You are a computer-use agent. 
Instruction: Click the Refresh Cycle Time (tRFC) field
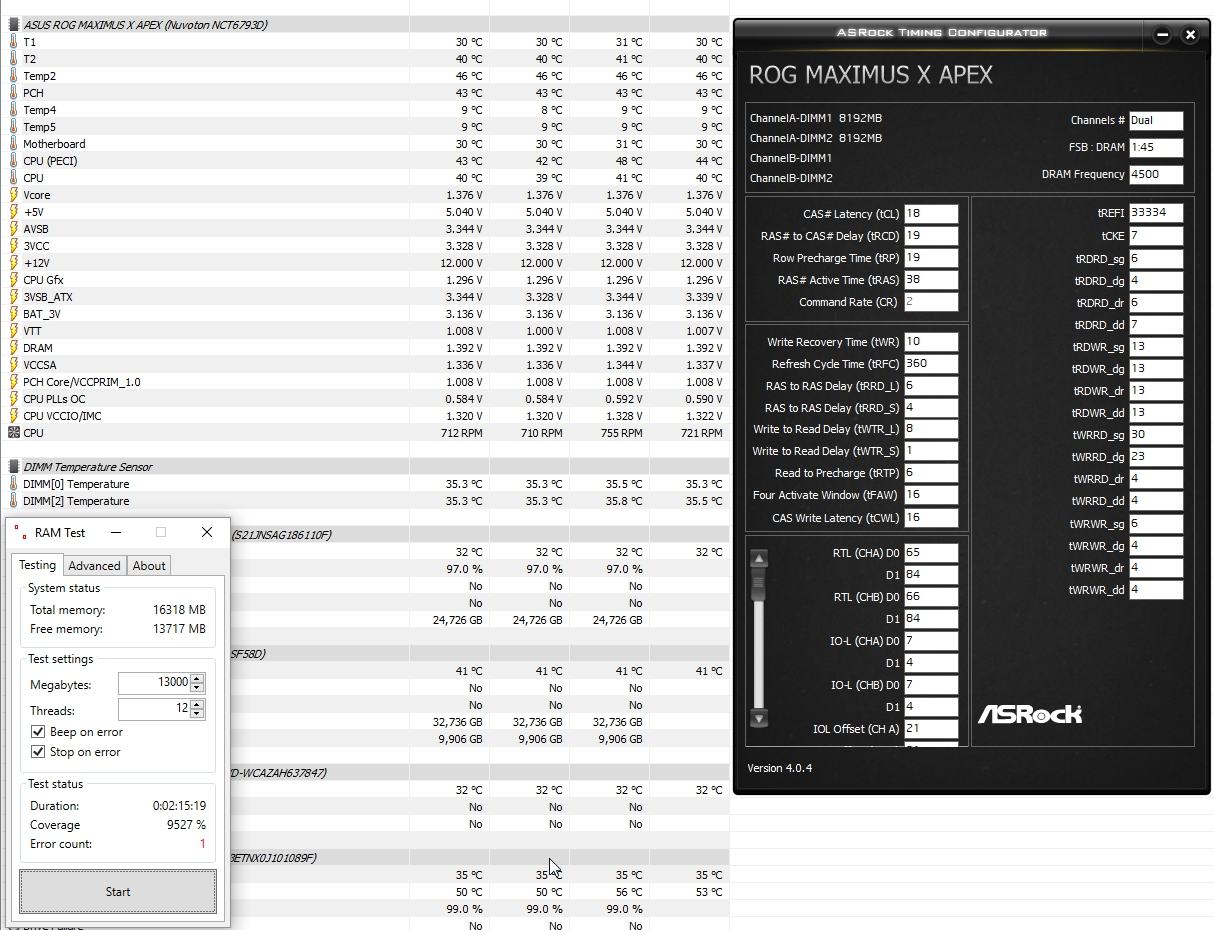point(931,363)
